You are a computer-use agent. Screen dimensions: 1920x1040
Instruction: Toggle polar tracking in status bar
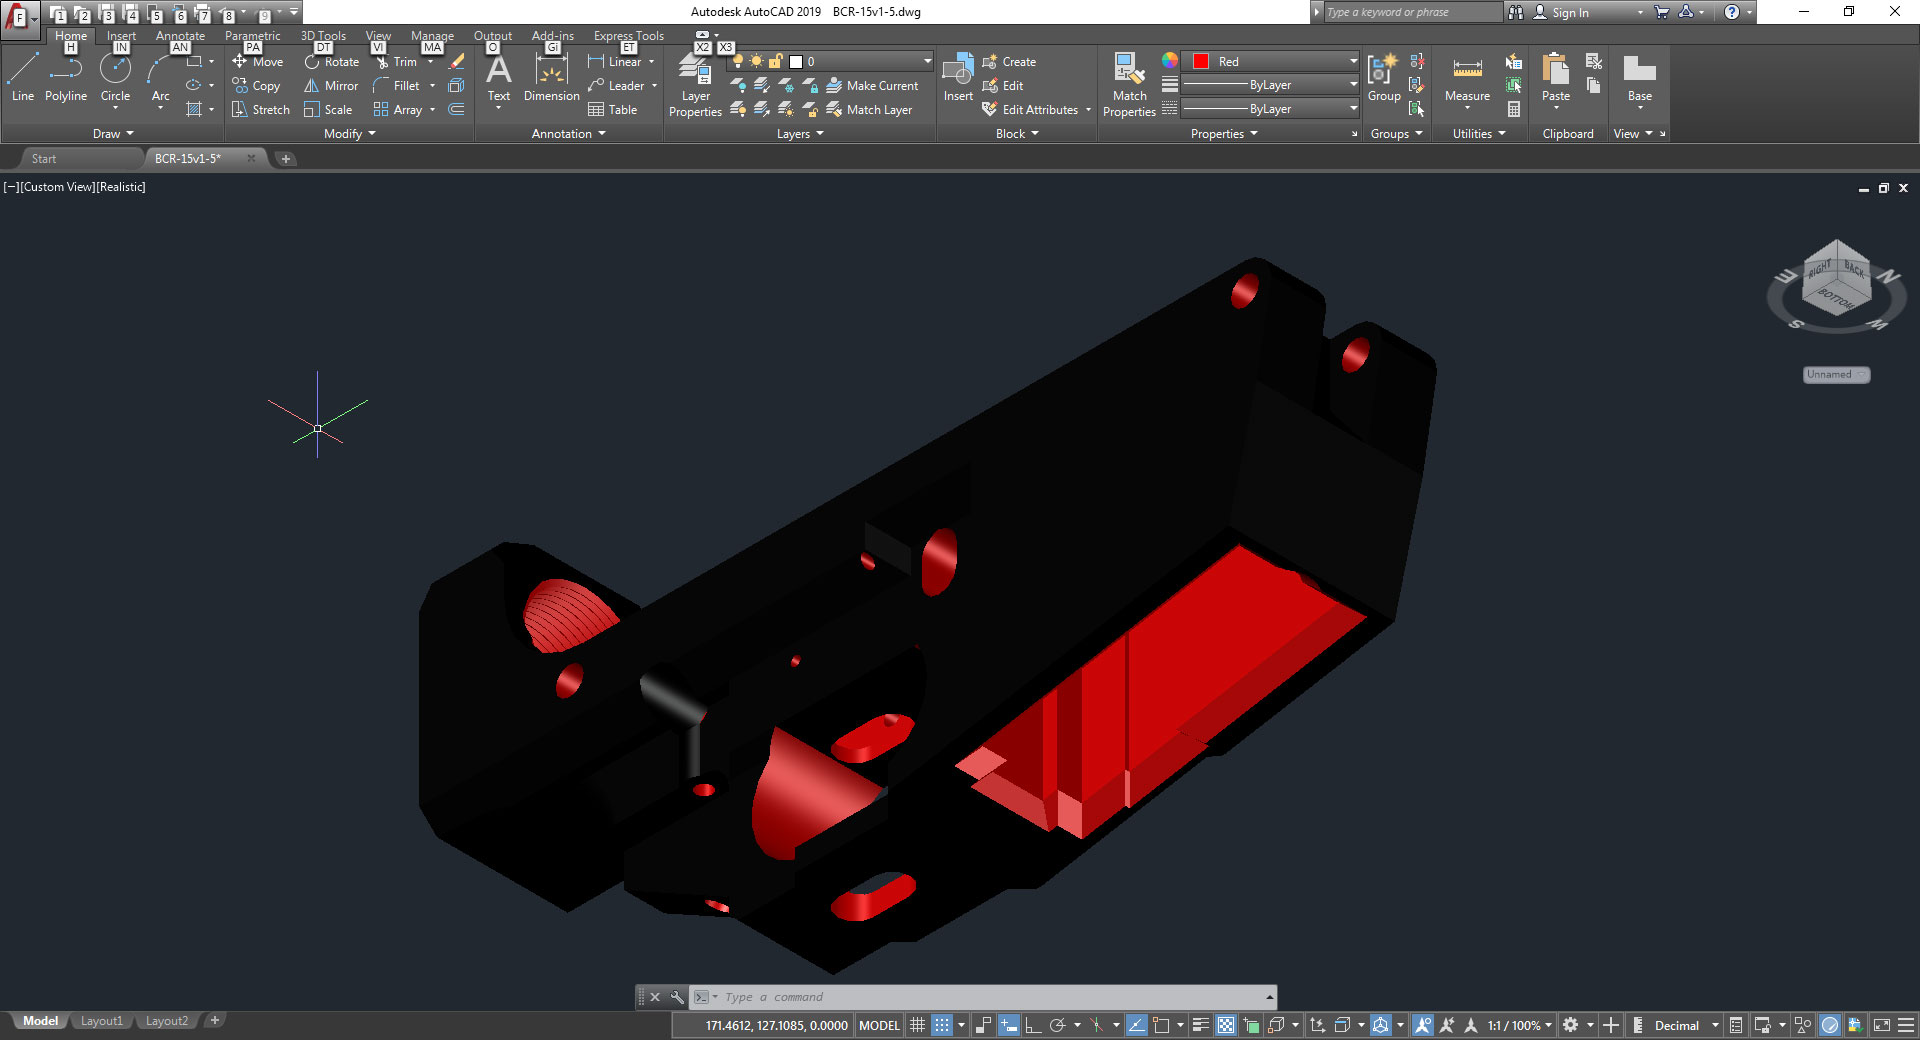click(1057, 1025)
